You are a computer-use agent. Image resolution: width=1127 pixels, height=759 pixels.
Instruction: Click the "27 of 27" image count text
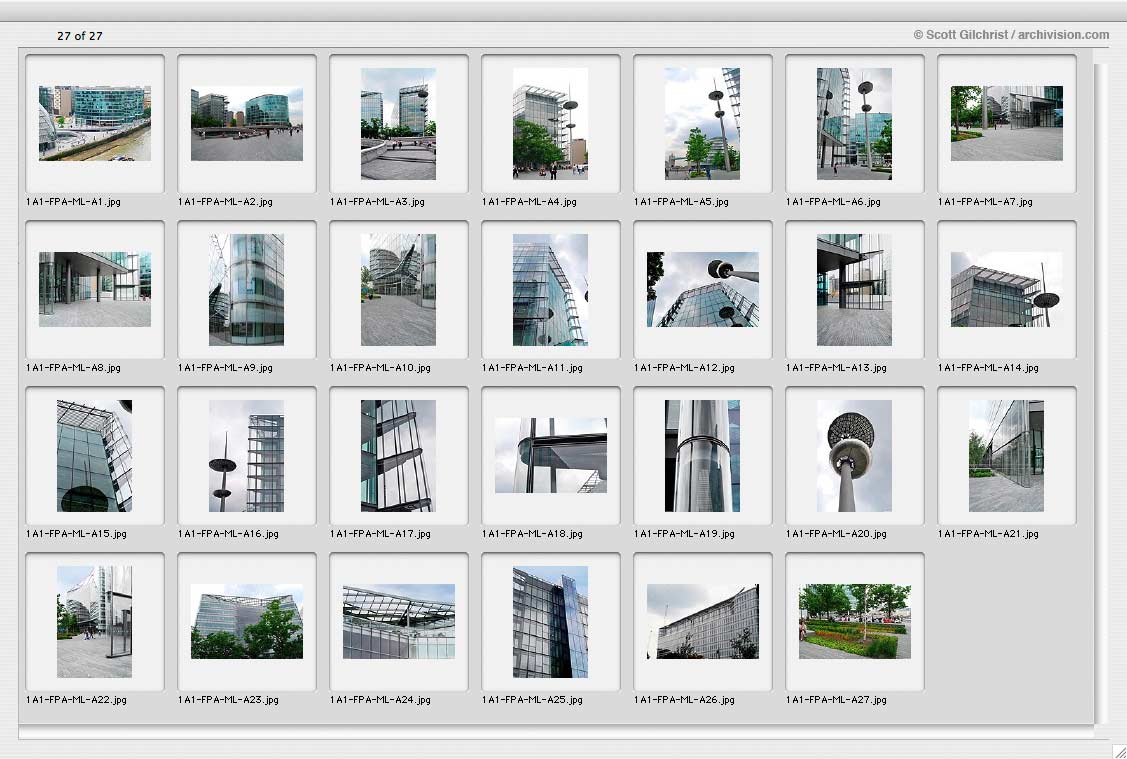coord(80,36)
